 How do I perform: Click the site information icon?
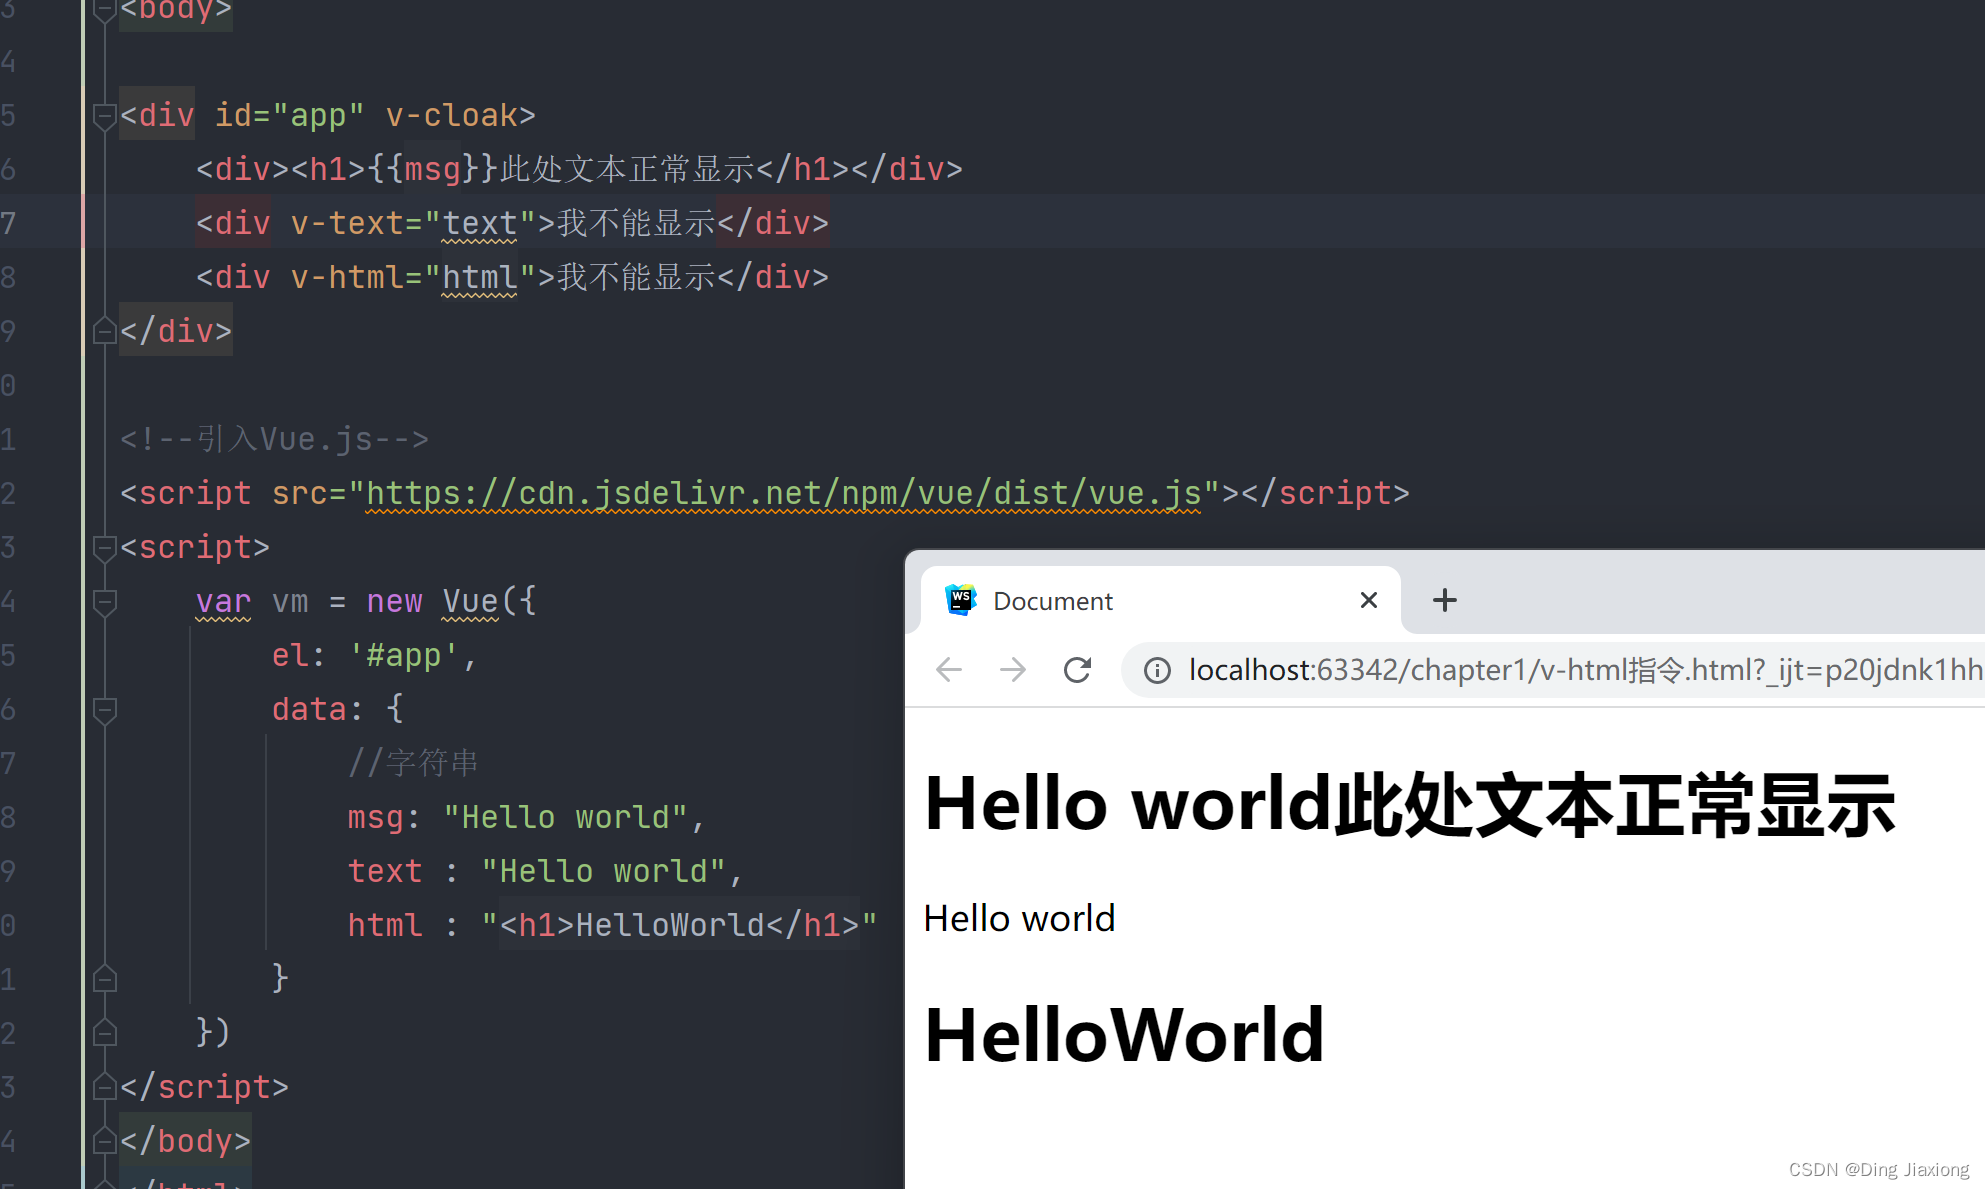point(1157,670)
